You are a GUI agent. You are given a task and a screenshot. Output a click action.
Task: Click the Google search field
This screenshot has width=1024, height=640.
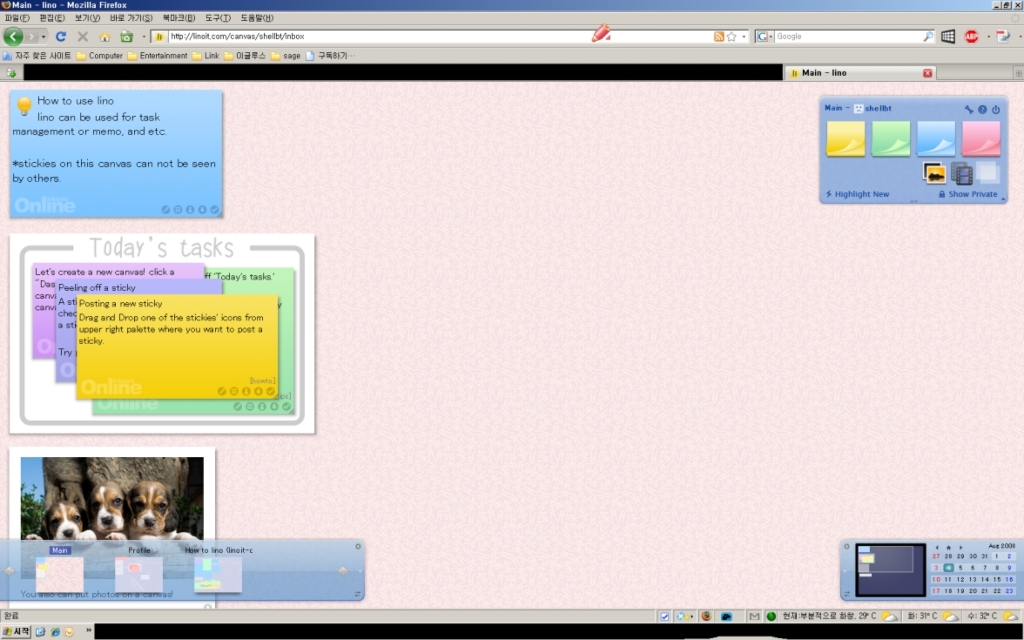(x=848, y=37)
